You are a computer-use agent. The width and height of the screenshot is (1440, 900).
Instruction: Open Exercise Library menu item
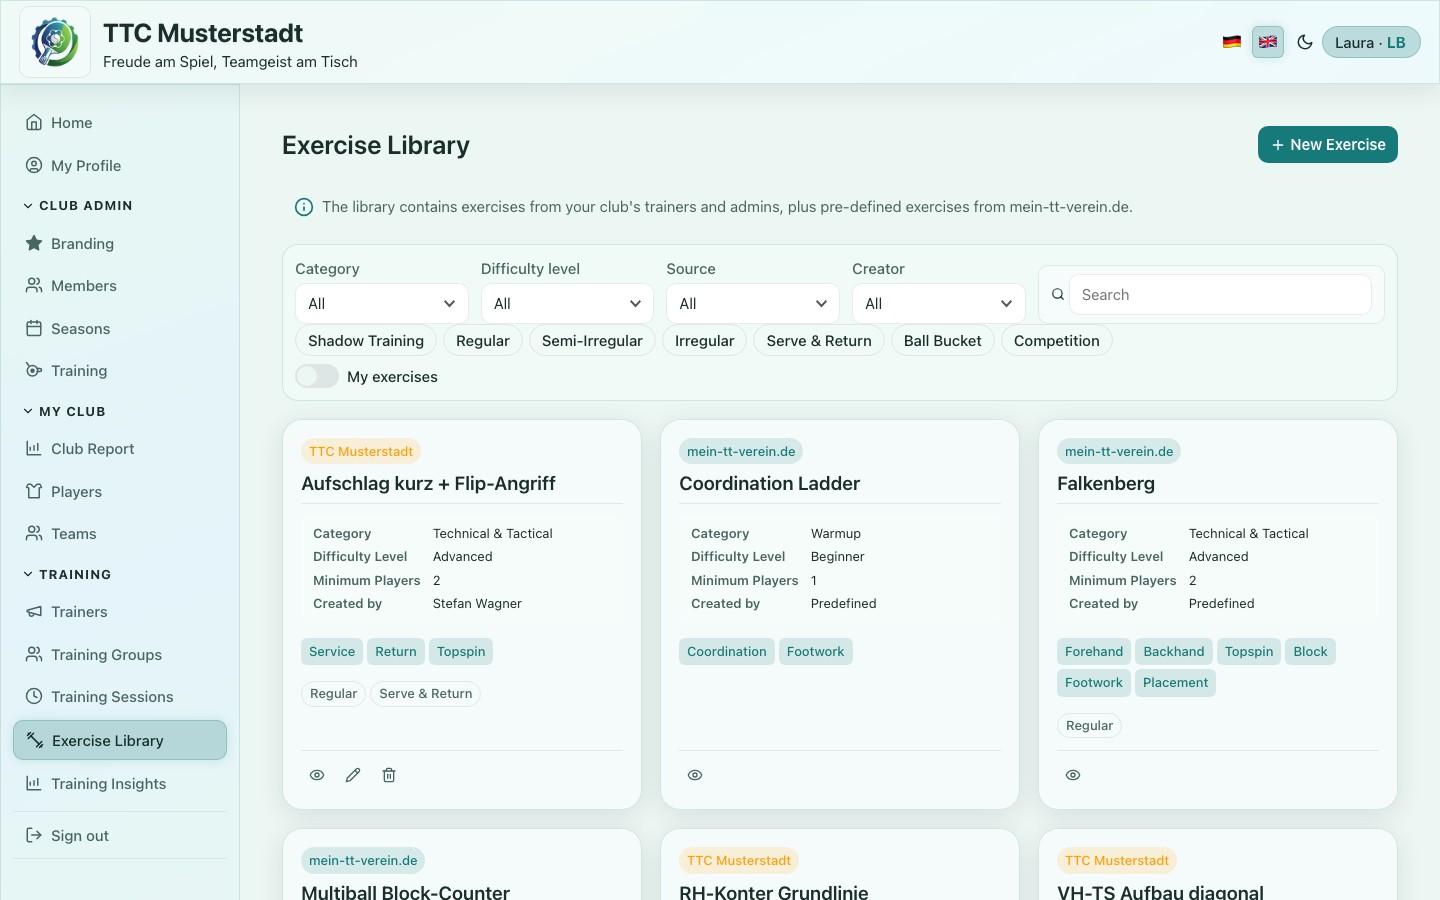click(120, 740)
